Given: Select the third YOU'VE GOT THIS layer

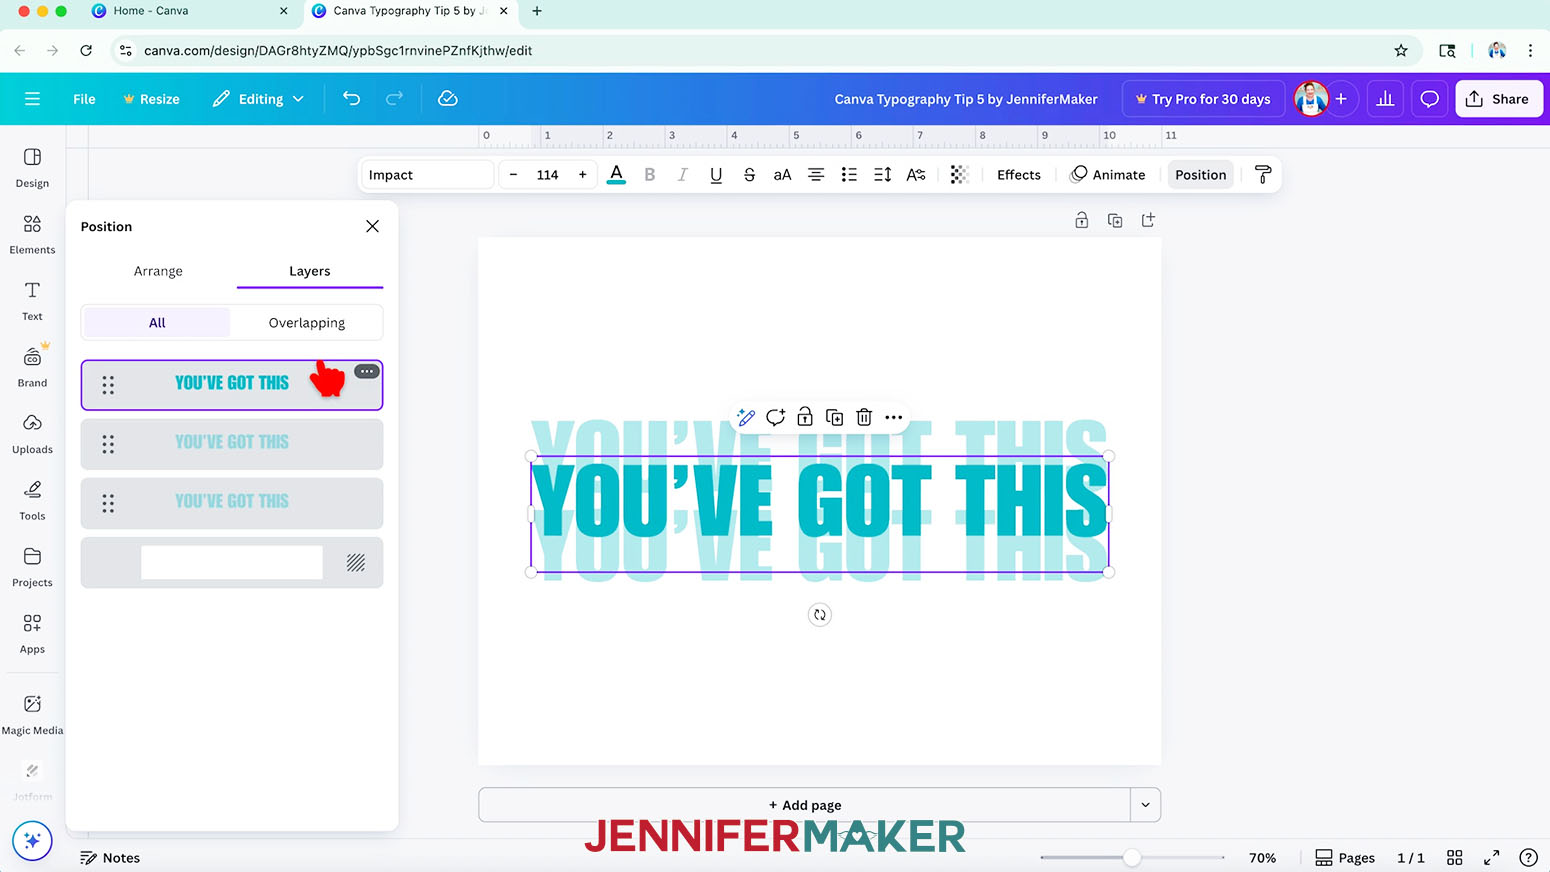Looking at the screenshot, I should coord(232,502).
